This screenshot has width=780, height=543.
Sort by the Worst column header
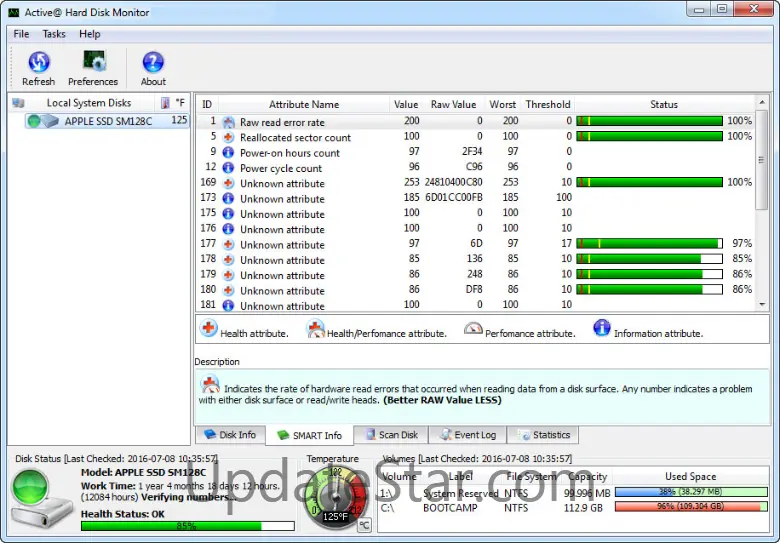(x=502, y=104)
